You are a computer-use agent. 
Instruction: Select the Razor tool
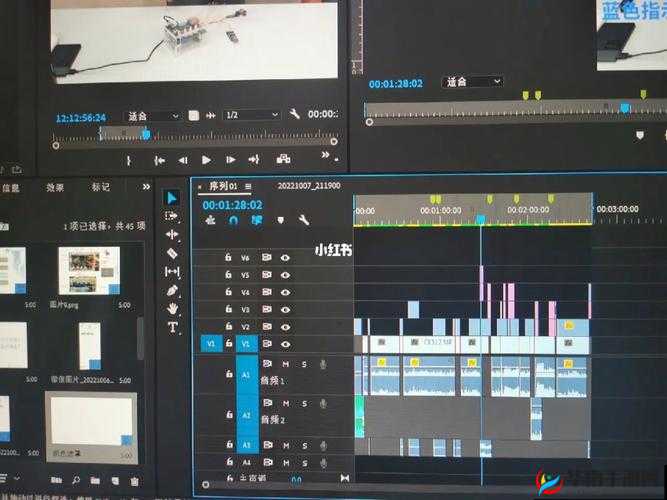172,253
